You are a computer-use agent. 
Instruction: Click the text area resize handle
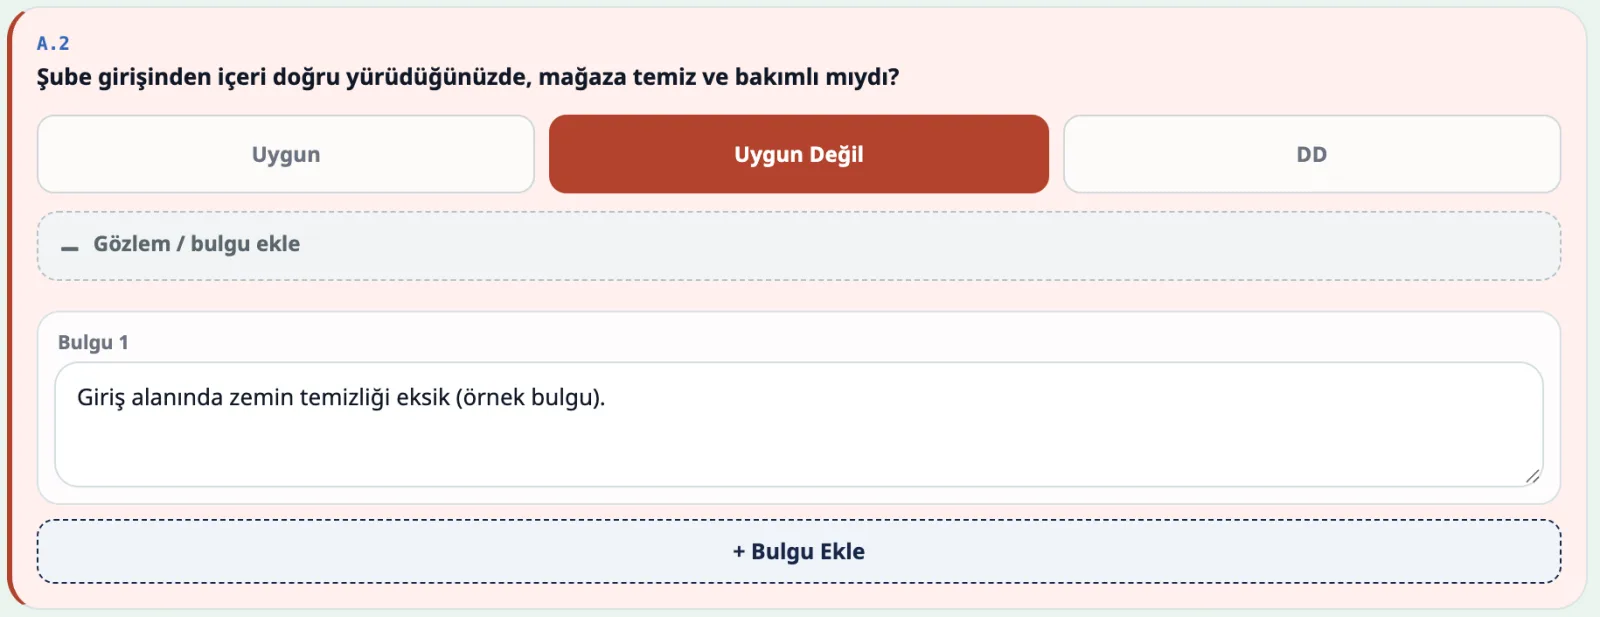click(x=1532, y=476)
